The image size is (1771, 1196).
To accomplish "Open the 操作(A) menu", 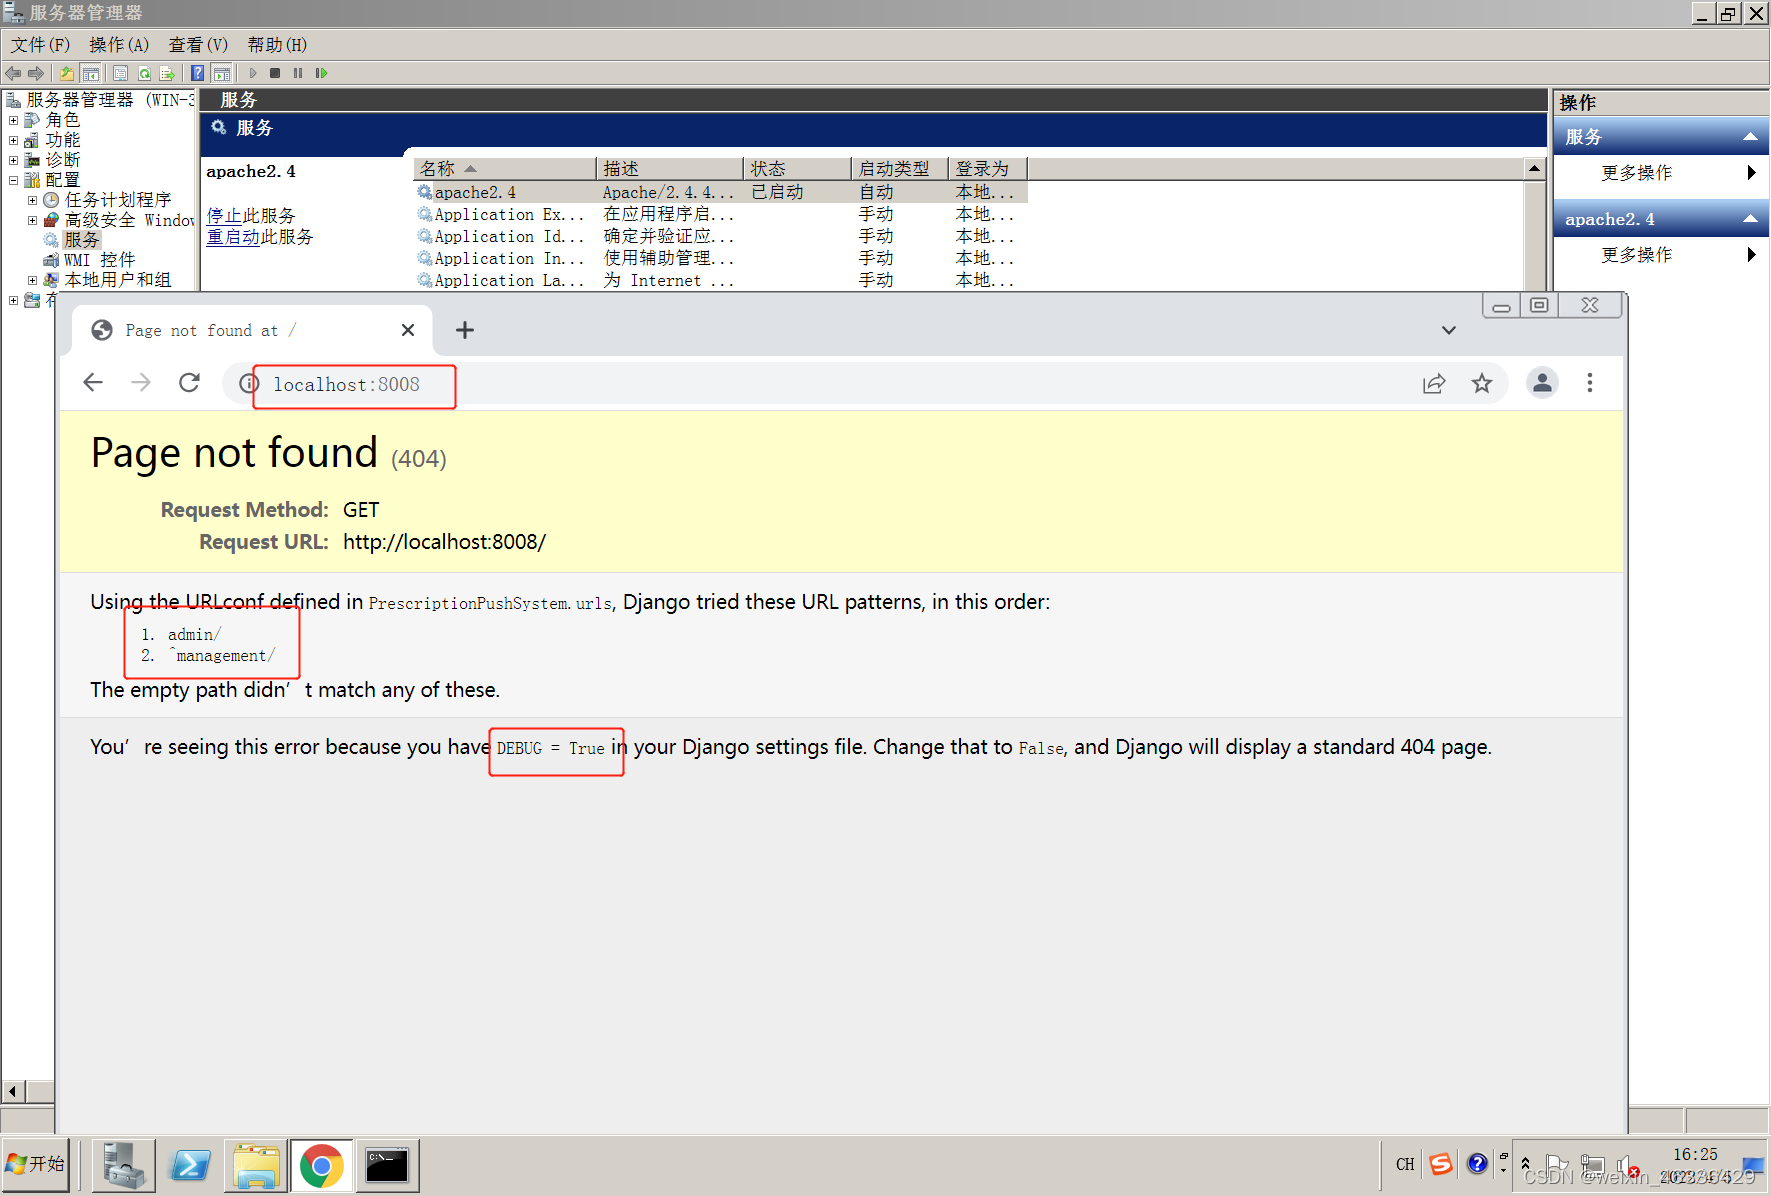I will [119, 45].
